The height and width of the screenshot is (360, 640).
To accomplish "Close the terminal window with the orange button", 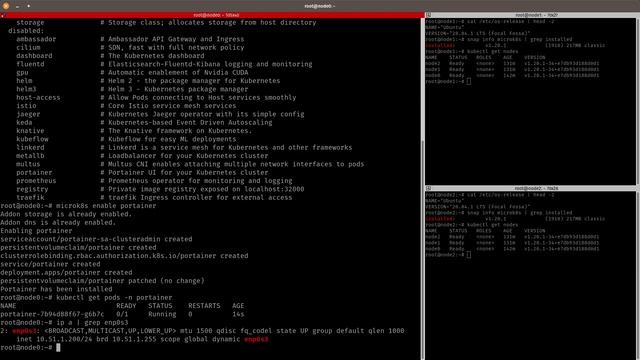I will 6,6.
